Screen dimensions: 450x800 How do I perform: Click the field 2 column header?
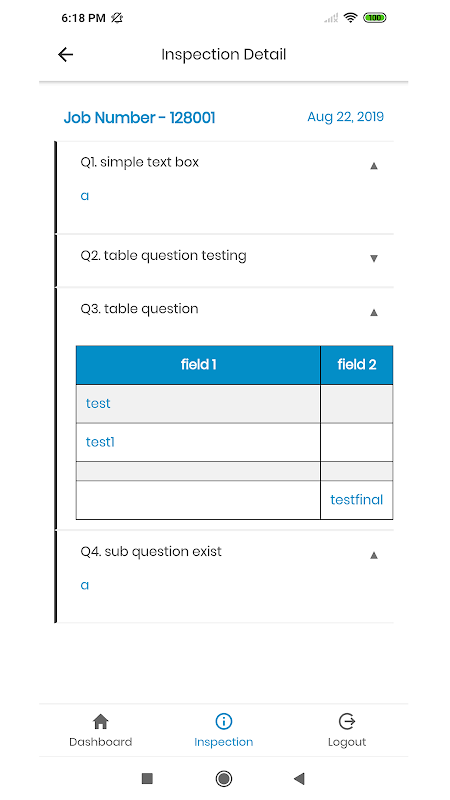(x=357, y=365)
